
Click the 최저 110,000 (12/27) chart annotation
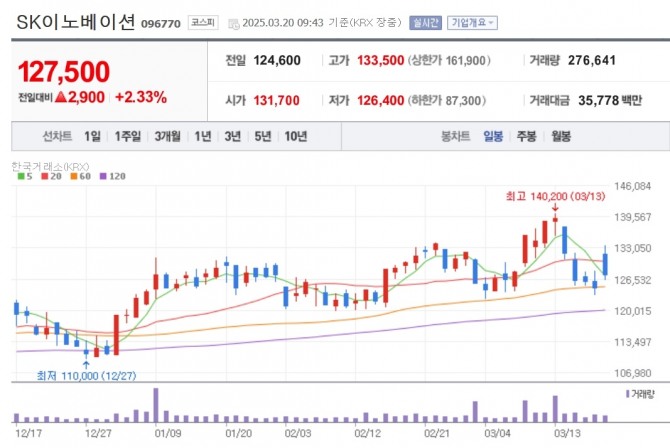click(x=86, y=376)
